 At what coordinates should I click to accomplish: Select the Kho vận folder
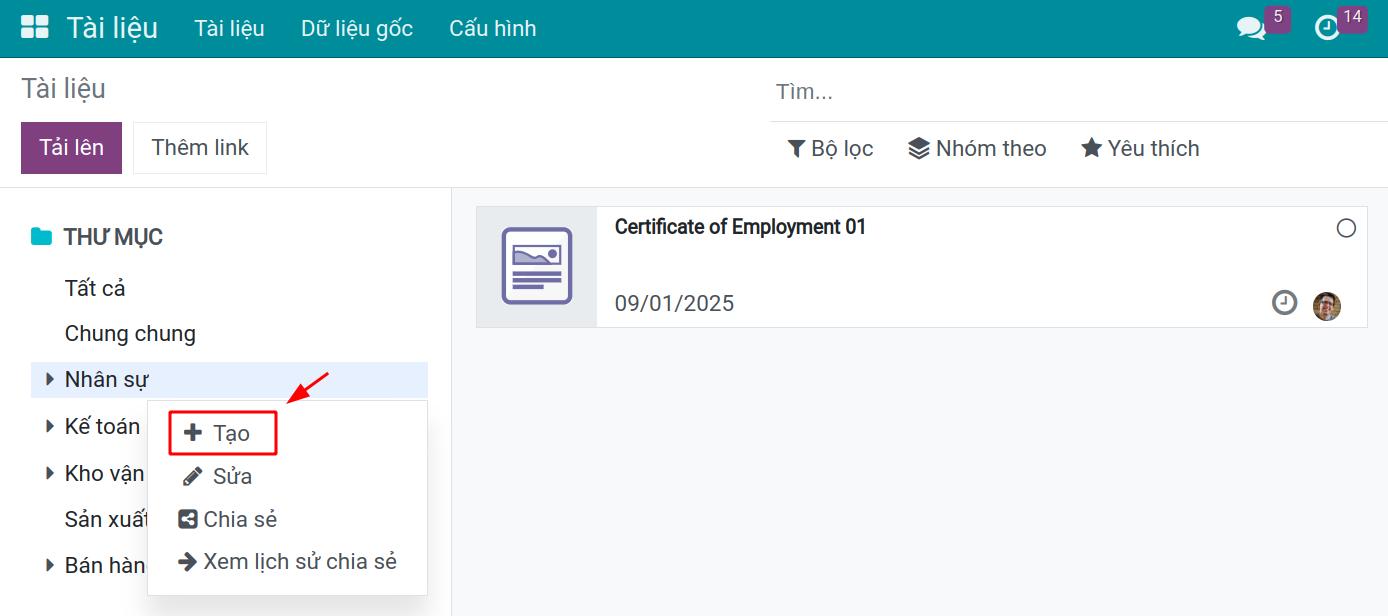104,473
